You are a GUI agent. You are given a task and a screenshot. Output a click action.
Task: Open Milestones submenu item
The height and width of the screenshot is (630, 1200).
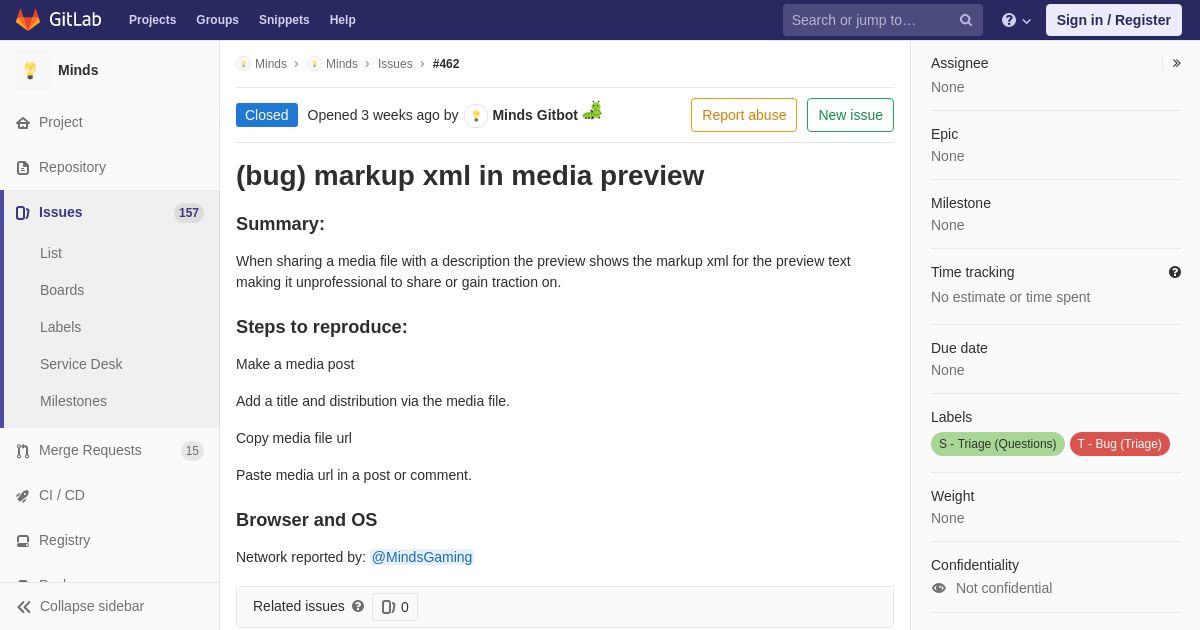click(73, 401)
